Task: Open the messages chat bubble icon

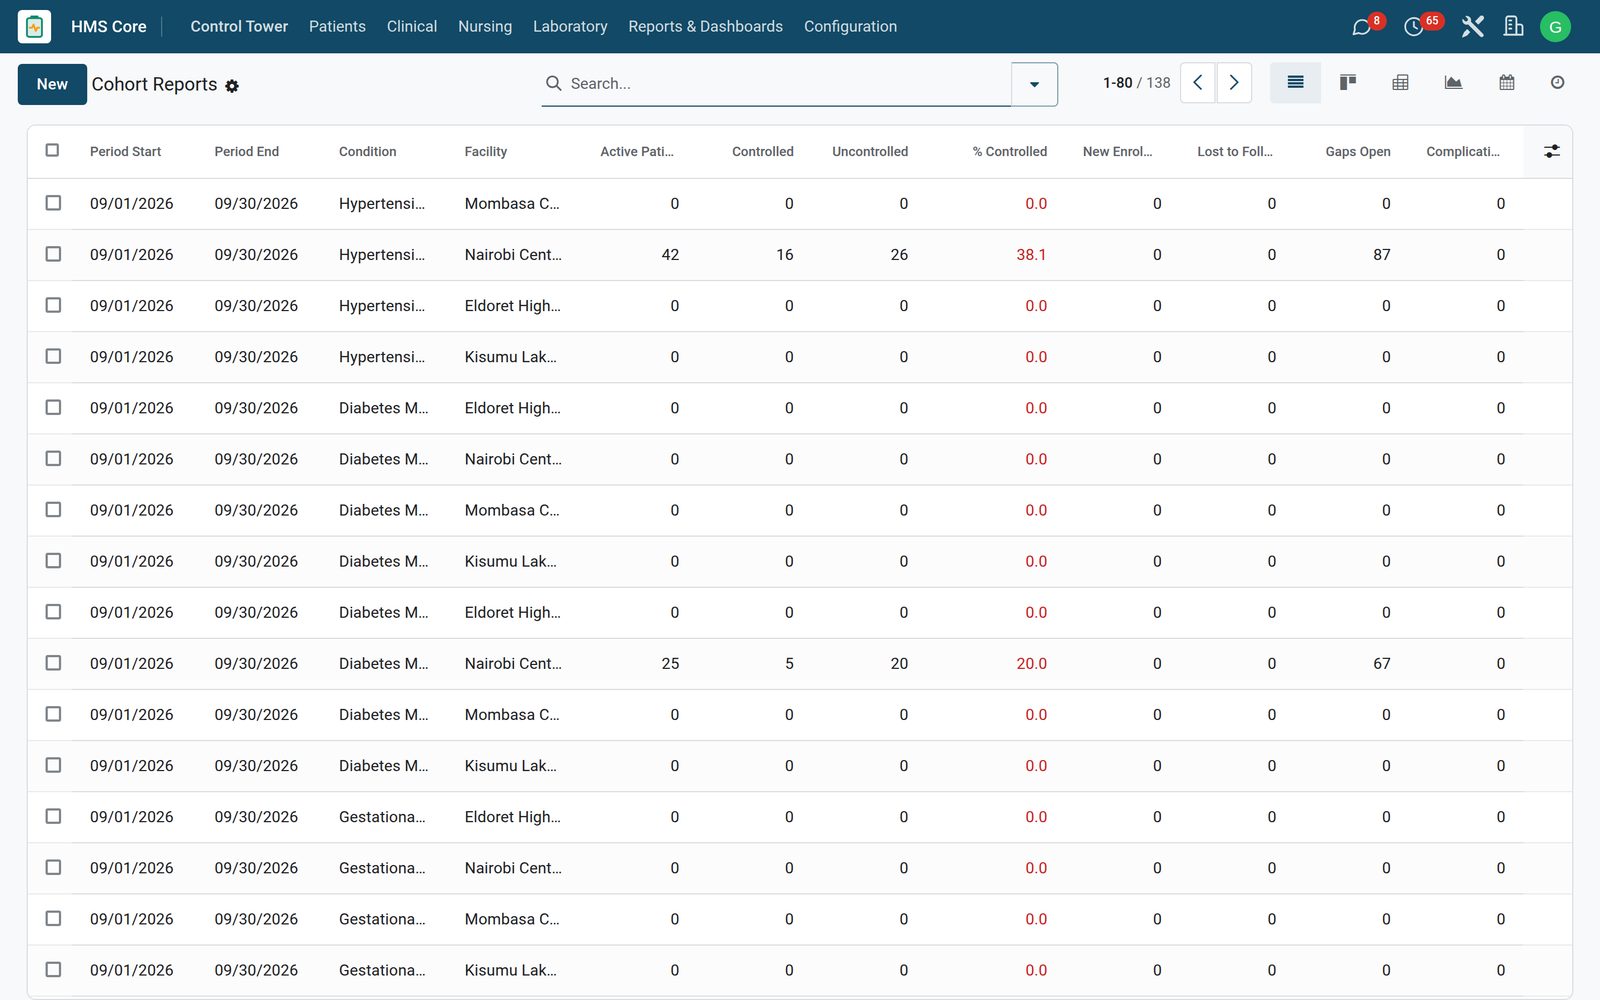Action: [x=1361, y=27]
